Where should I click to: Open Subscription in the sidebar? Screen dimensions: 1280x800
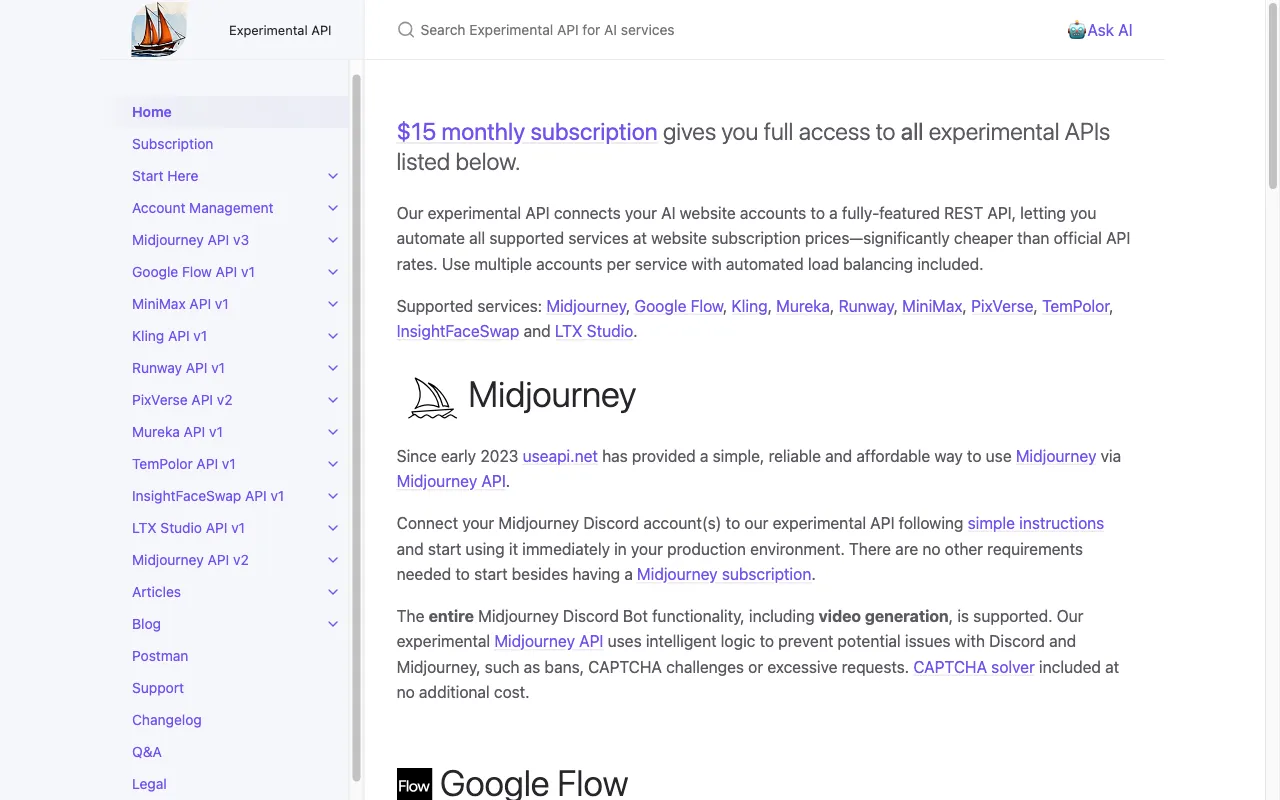[x=172, y=144]
